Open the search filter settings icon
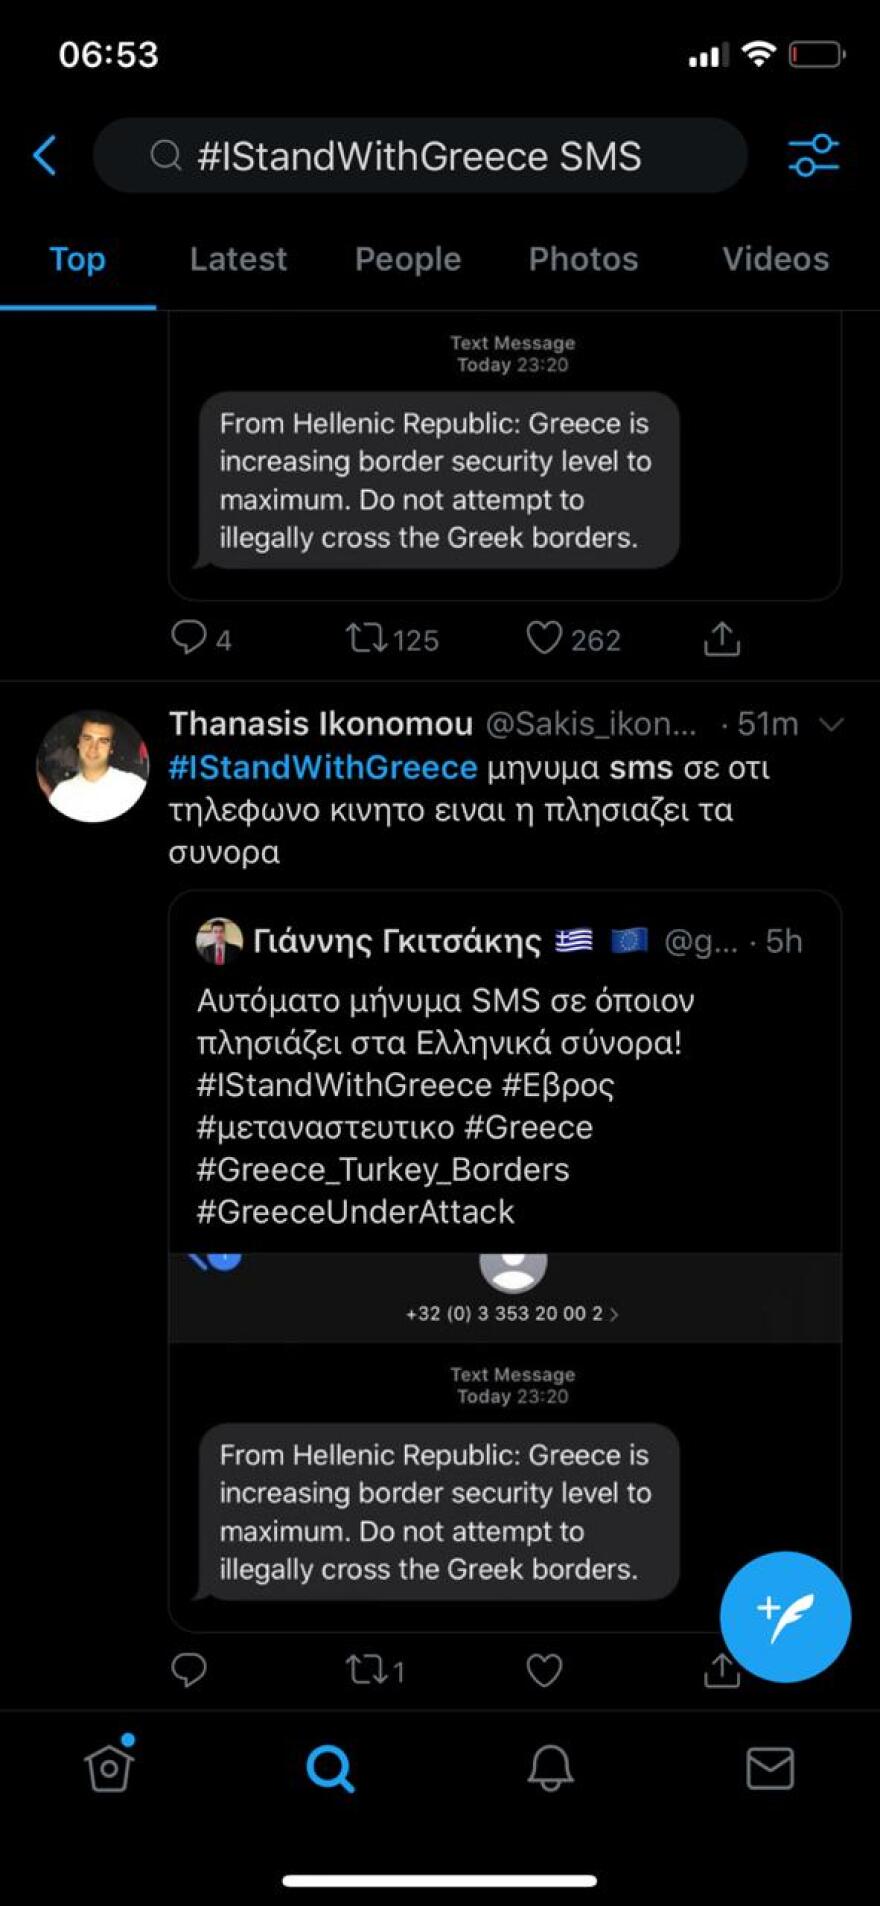This screenshot has height=1906, width=880. pyautogui.click(x=812, y=156)
